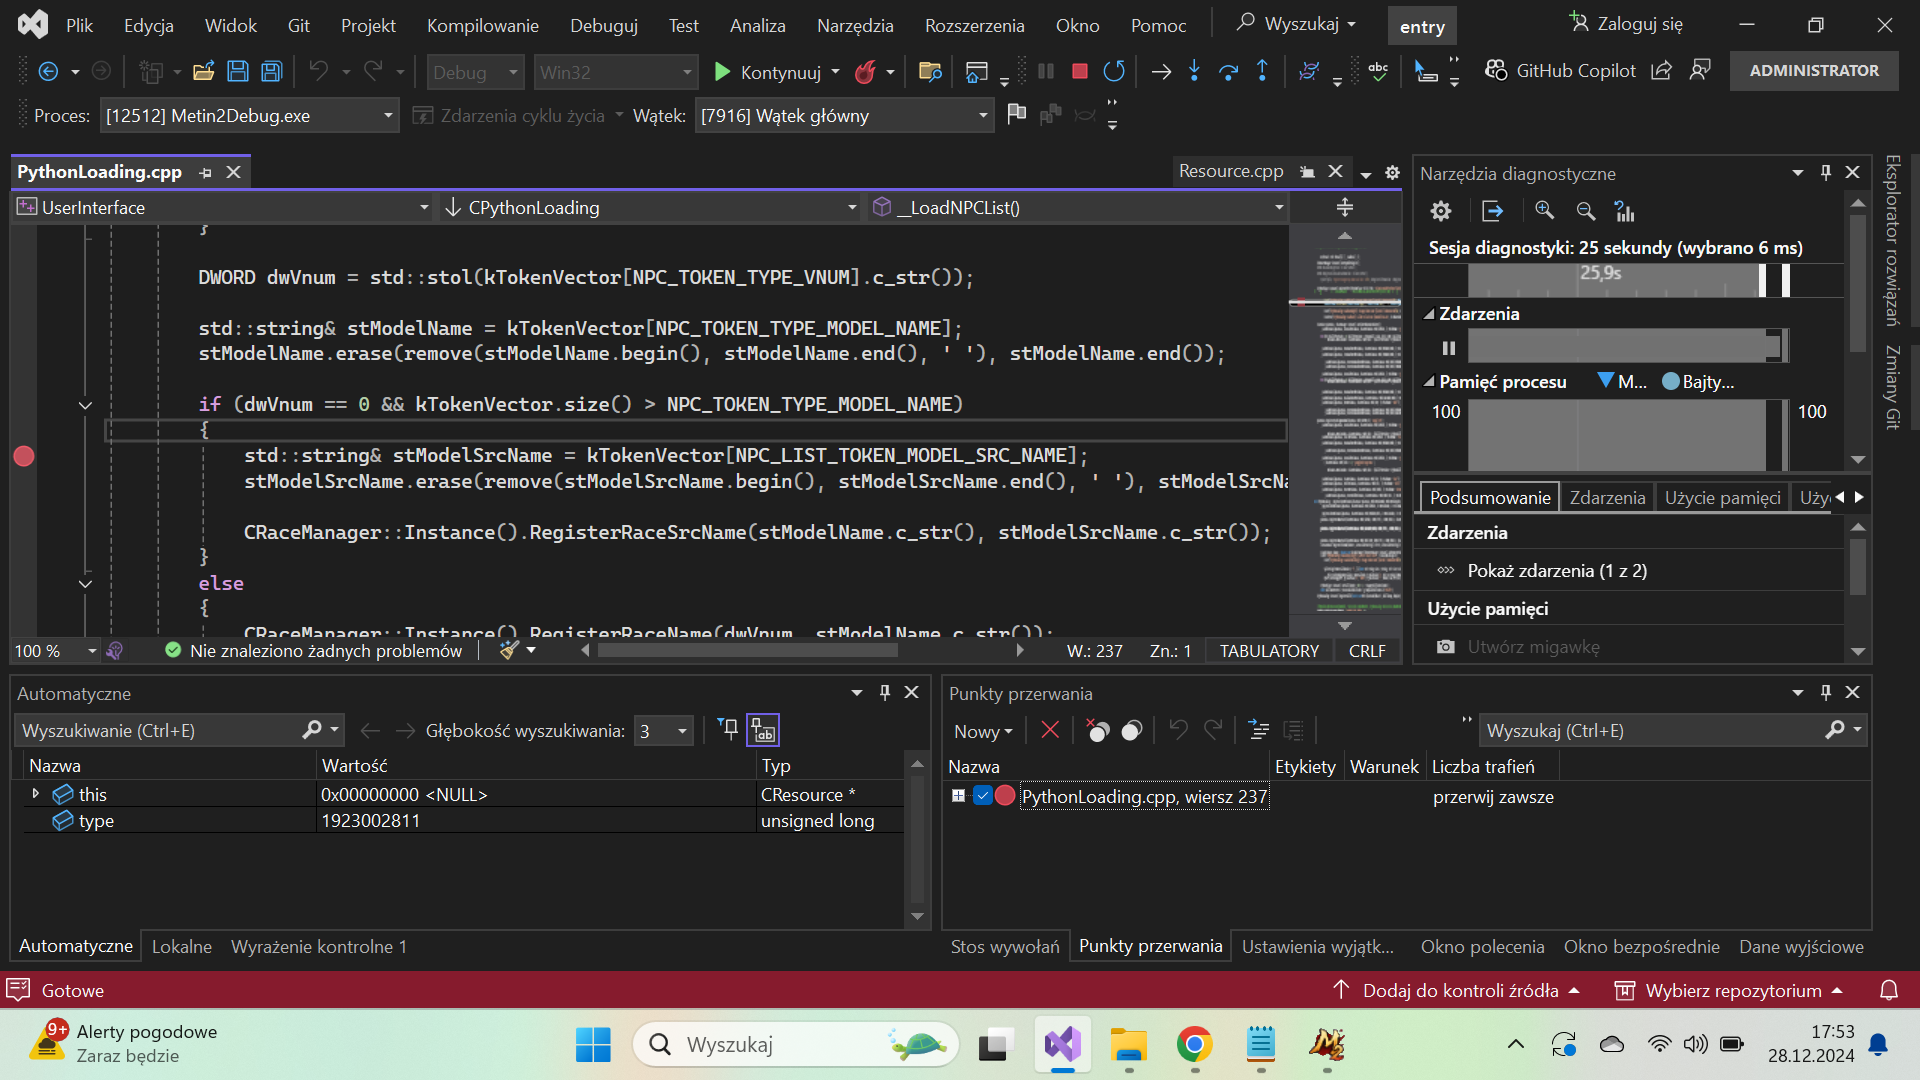Open the Proces dropdown Metin2Debug.exe
The height and width of the screenshot is (1080, 1920).
click(x=388, y=116)
